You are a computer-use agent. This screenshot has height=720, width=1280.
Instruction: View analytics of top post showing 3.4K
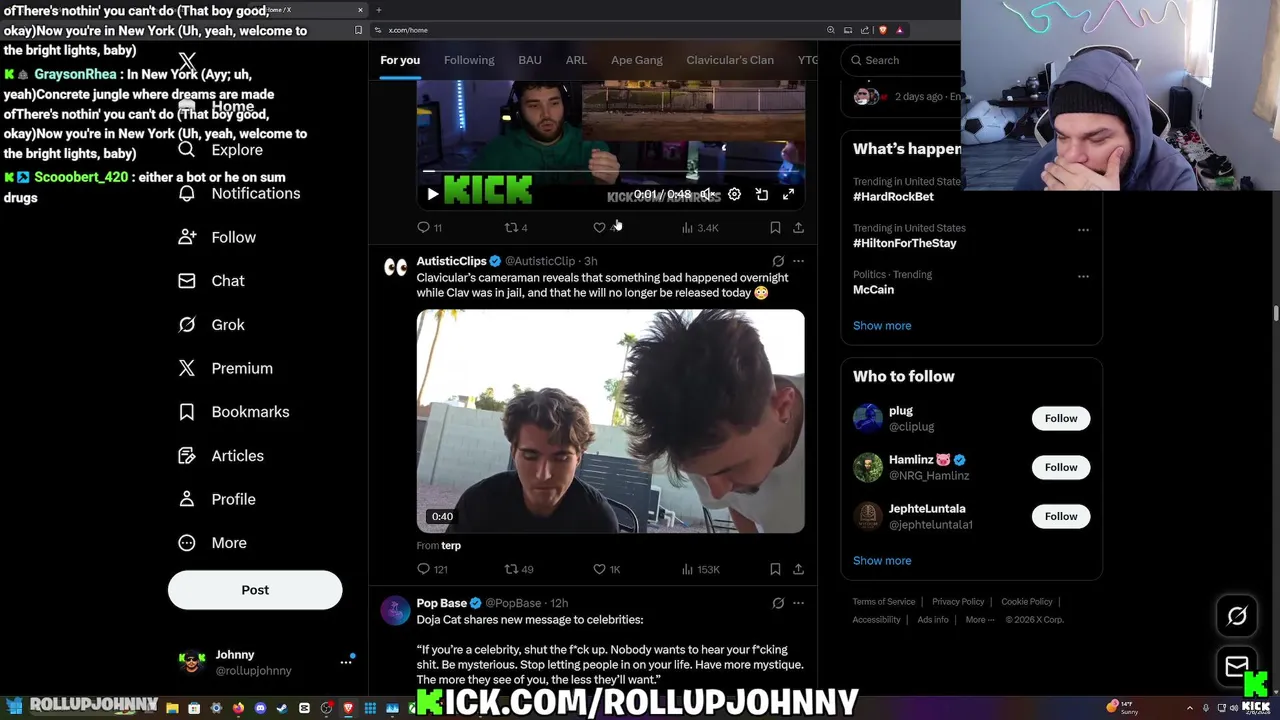pos(700,228)
